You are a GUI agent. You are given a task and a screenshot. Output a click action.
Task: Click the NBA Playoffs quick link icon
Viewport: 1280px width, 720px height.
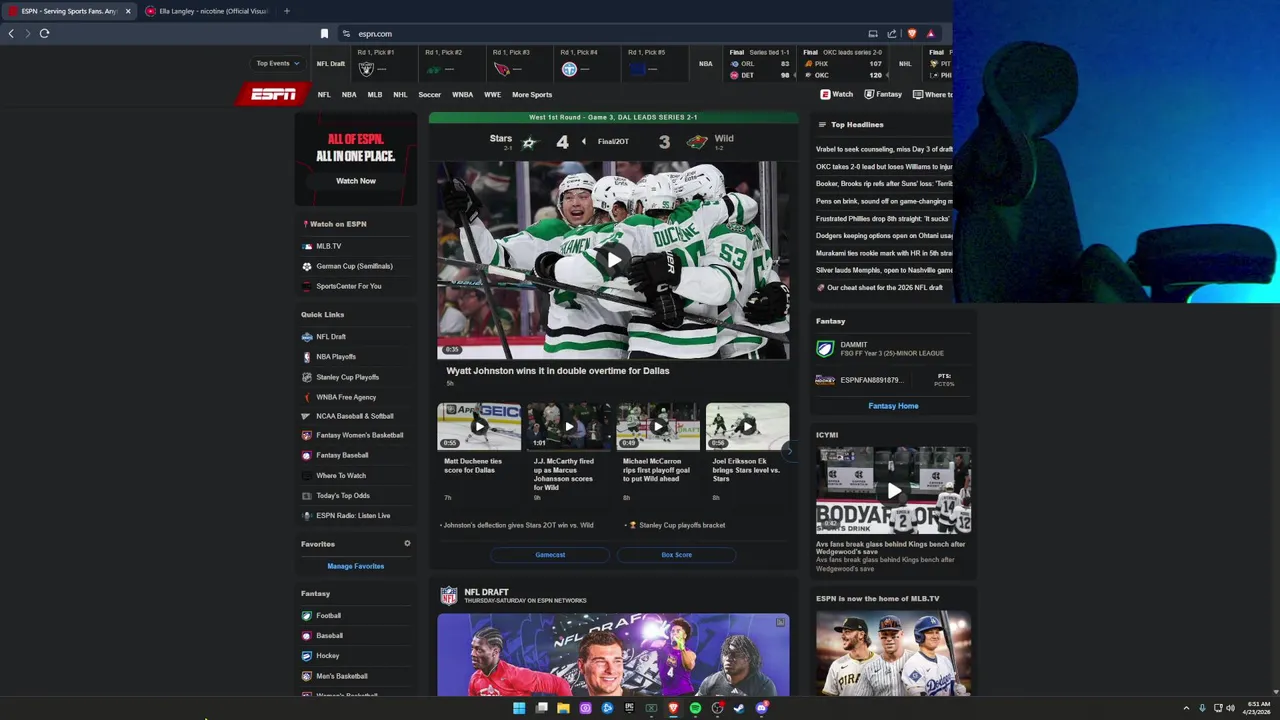click(307, 357)
